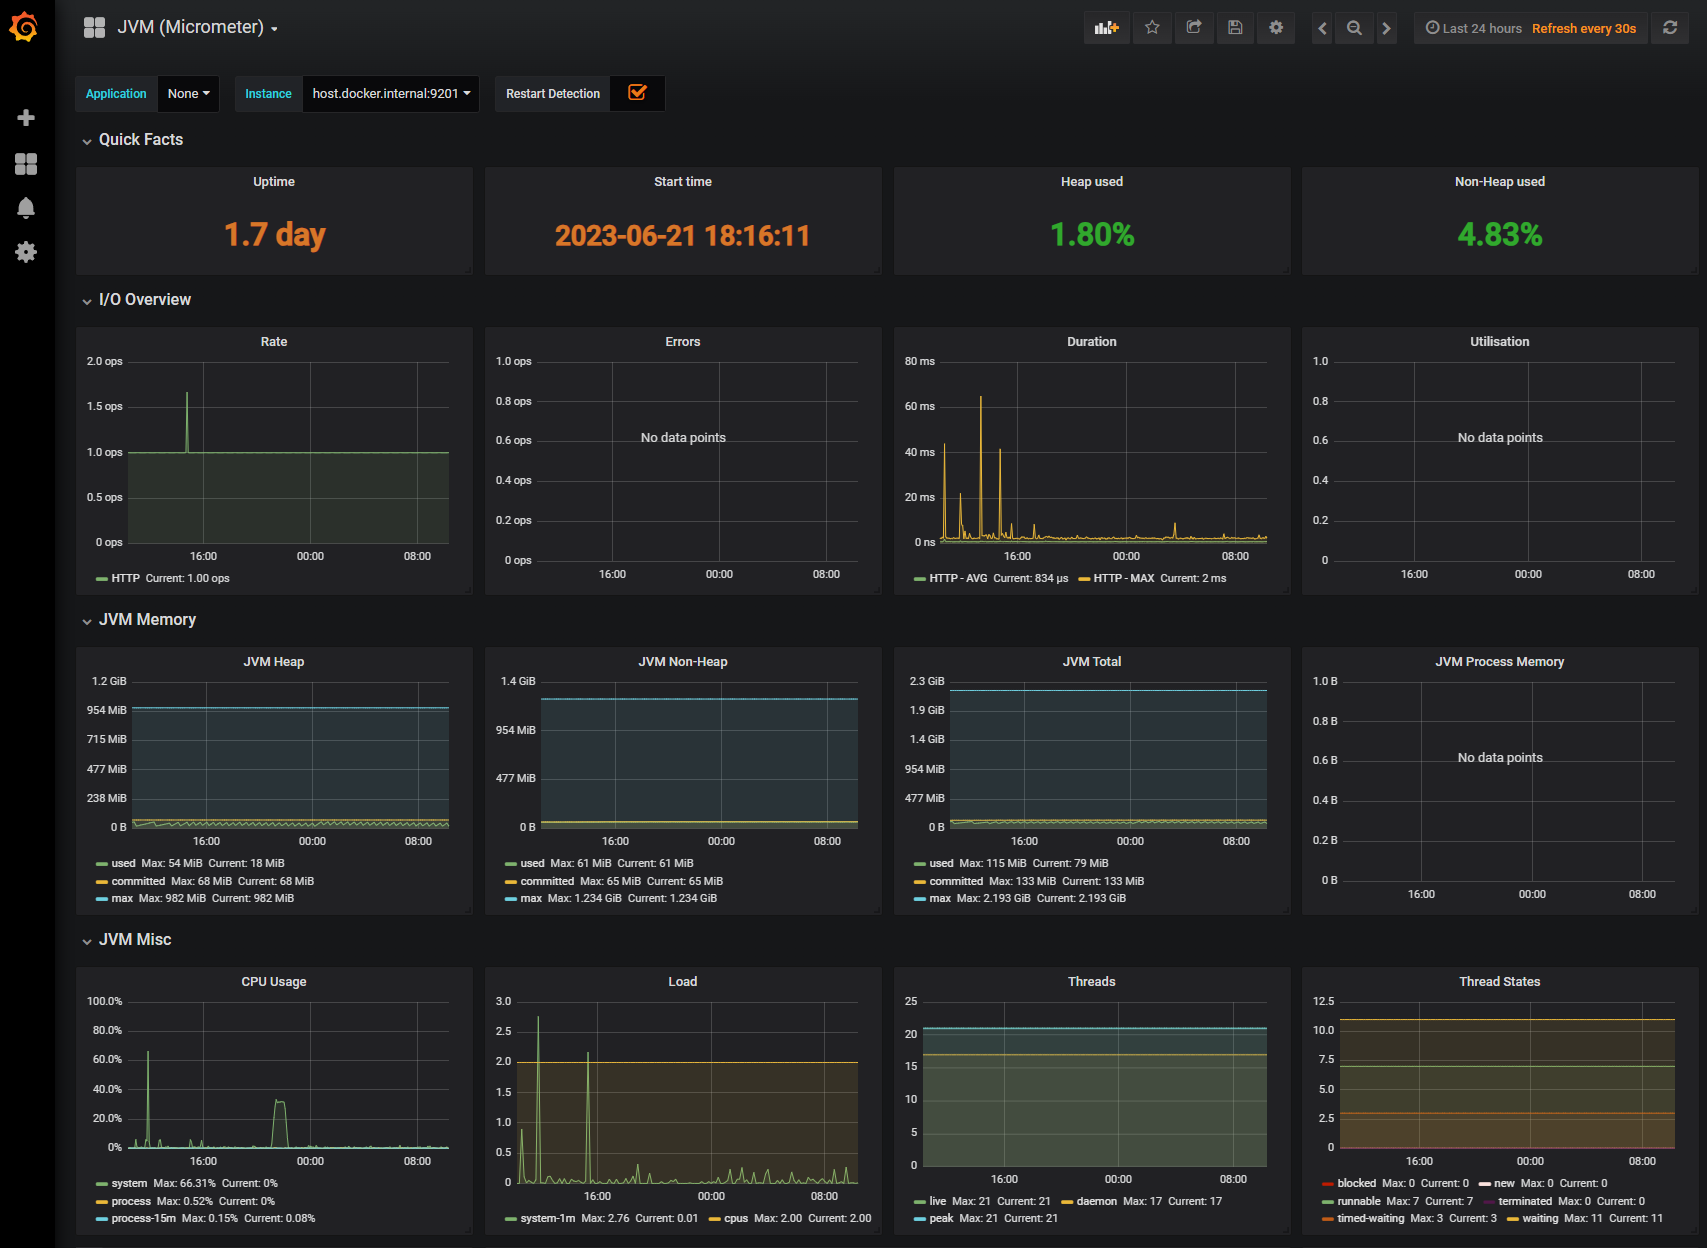Toggle system-1m series in Load legend
Screen dimensions: 1707x1248
(548, 1218)
